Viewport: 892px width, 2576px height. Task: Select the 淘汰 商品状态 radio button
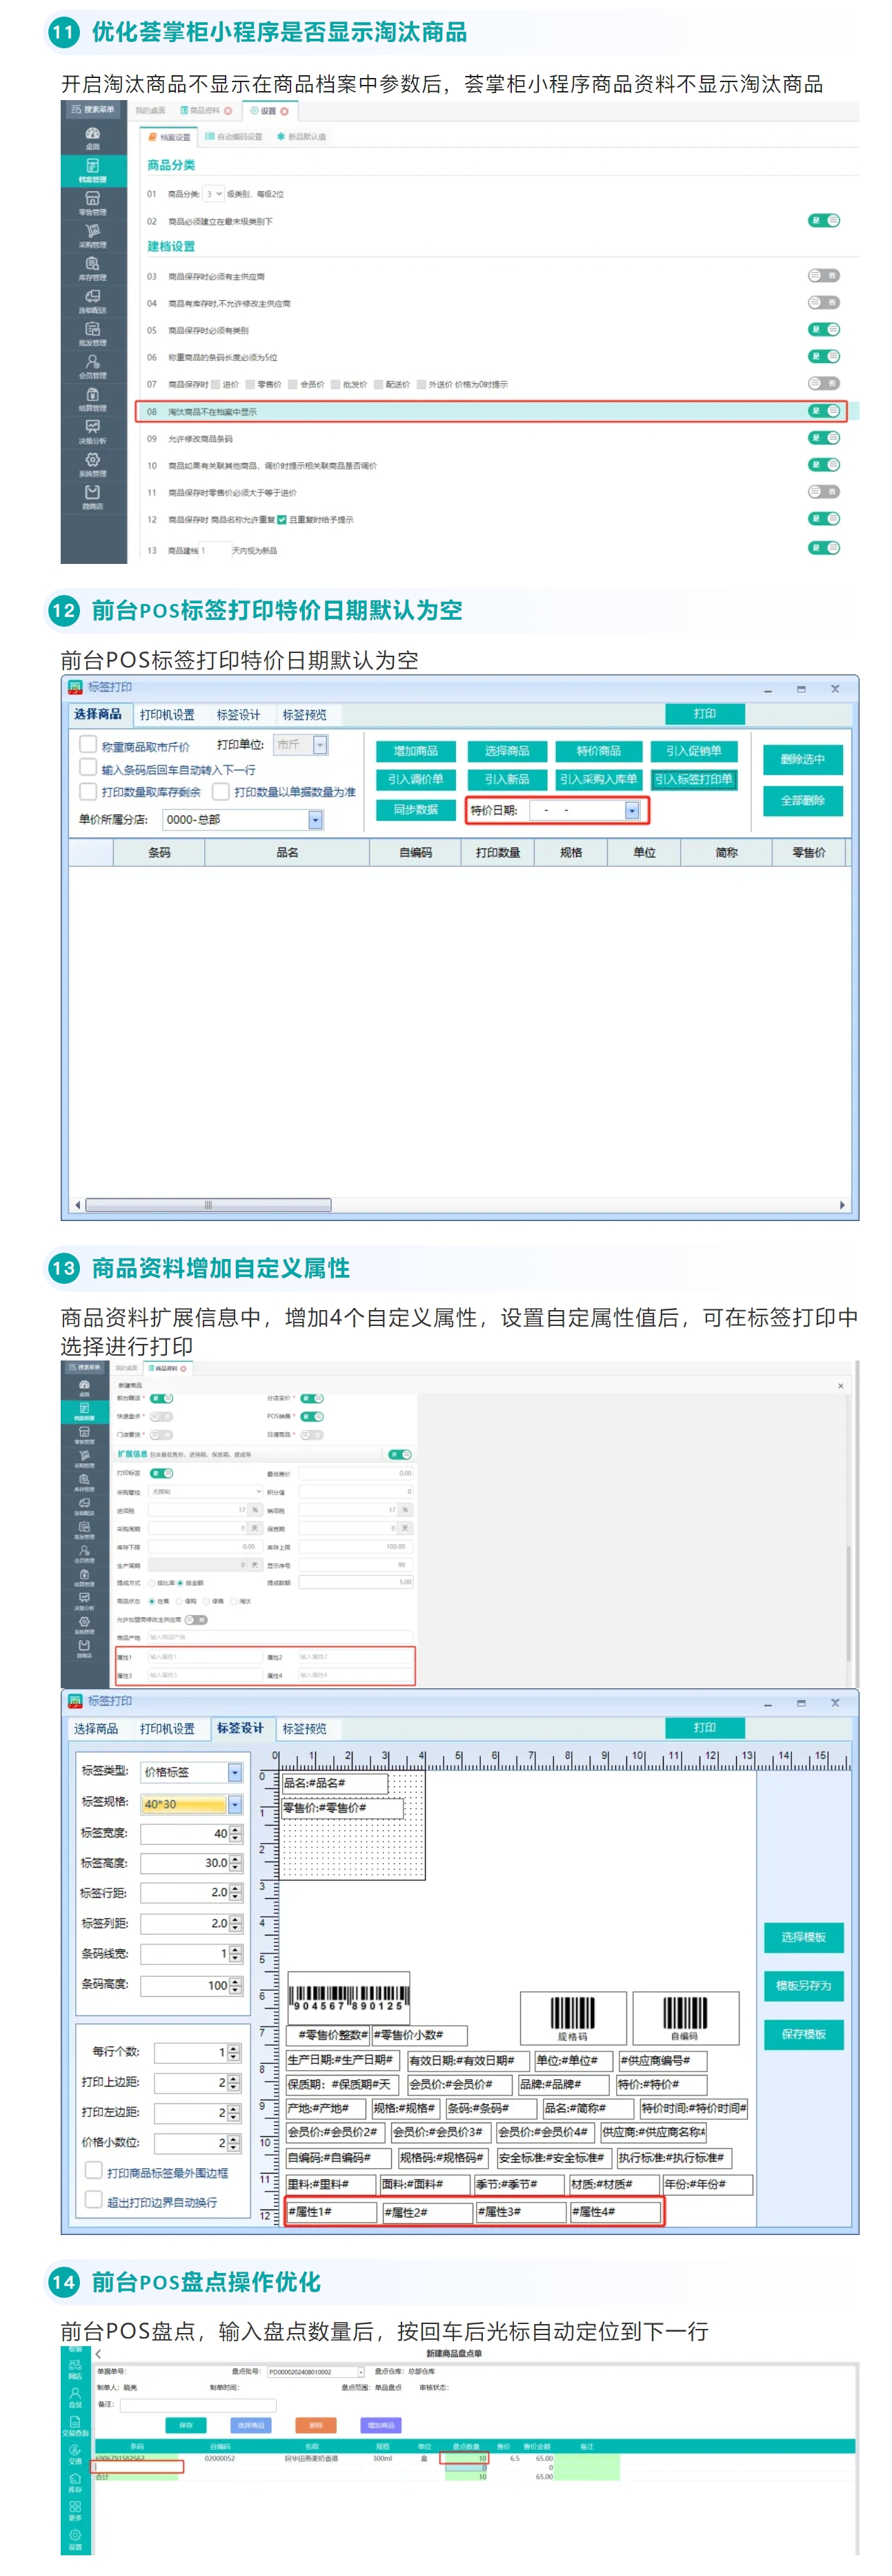(x=234, y=1601)
